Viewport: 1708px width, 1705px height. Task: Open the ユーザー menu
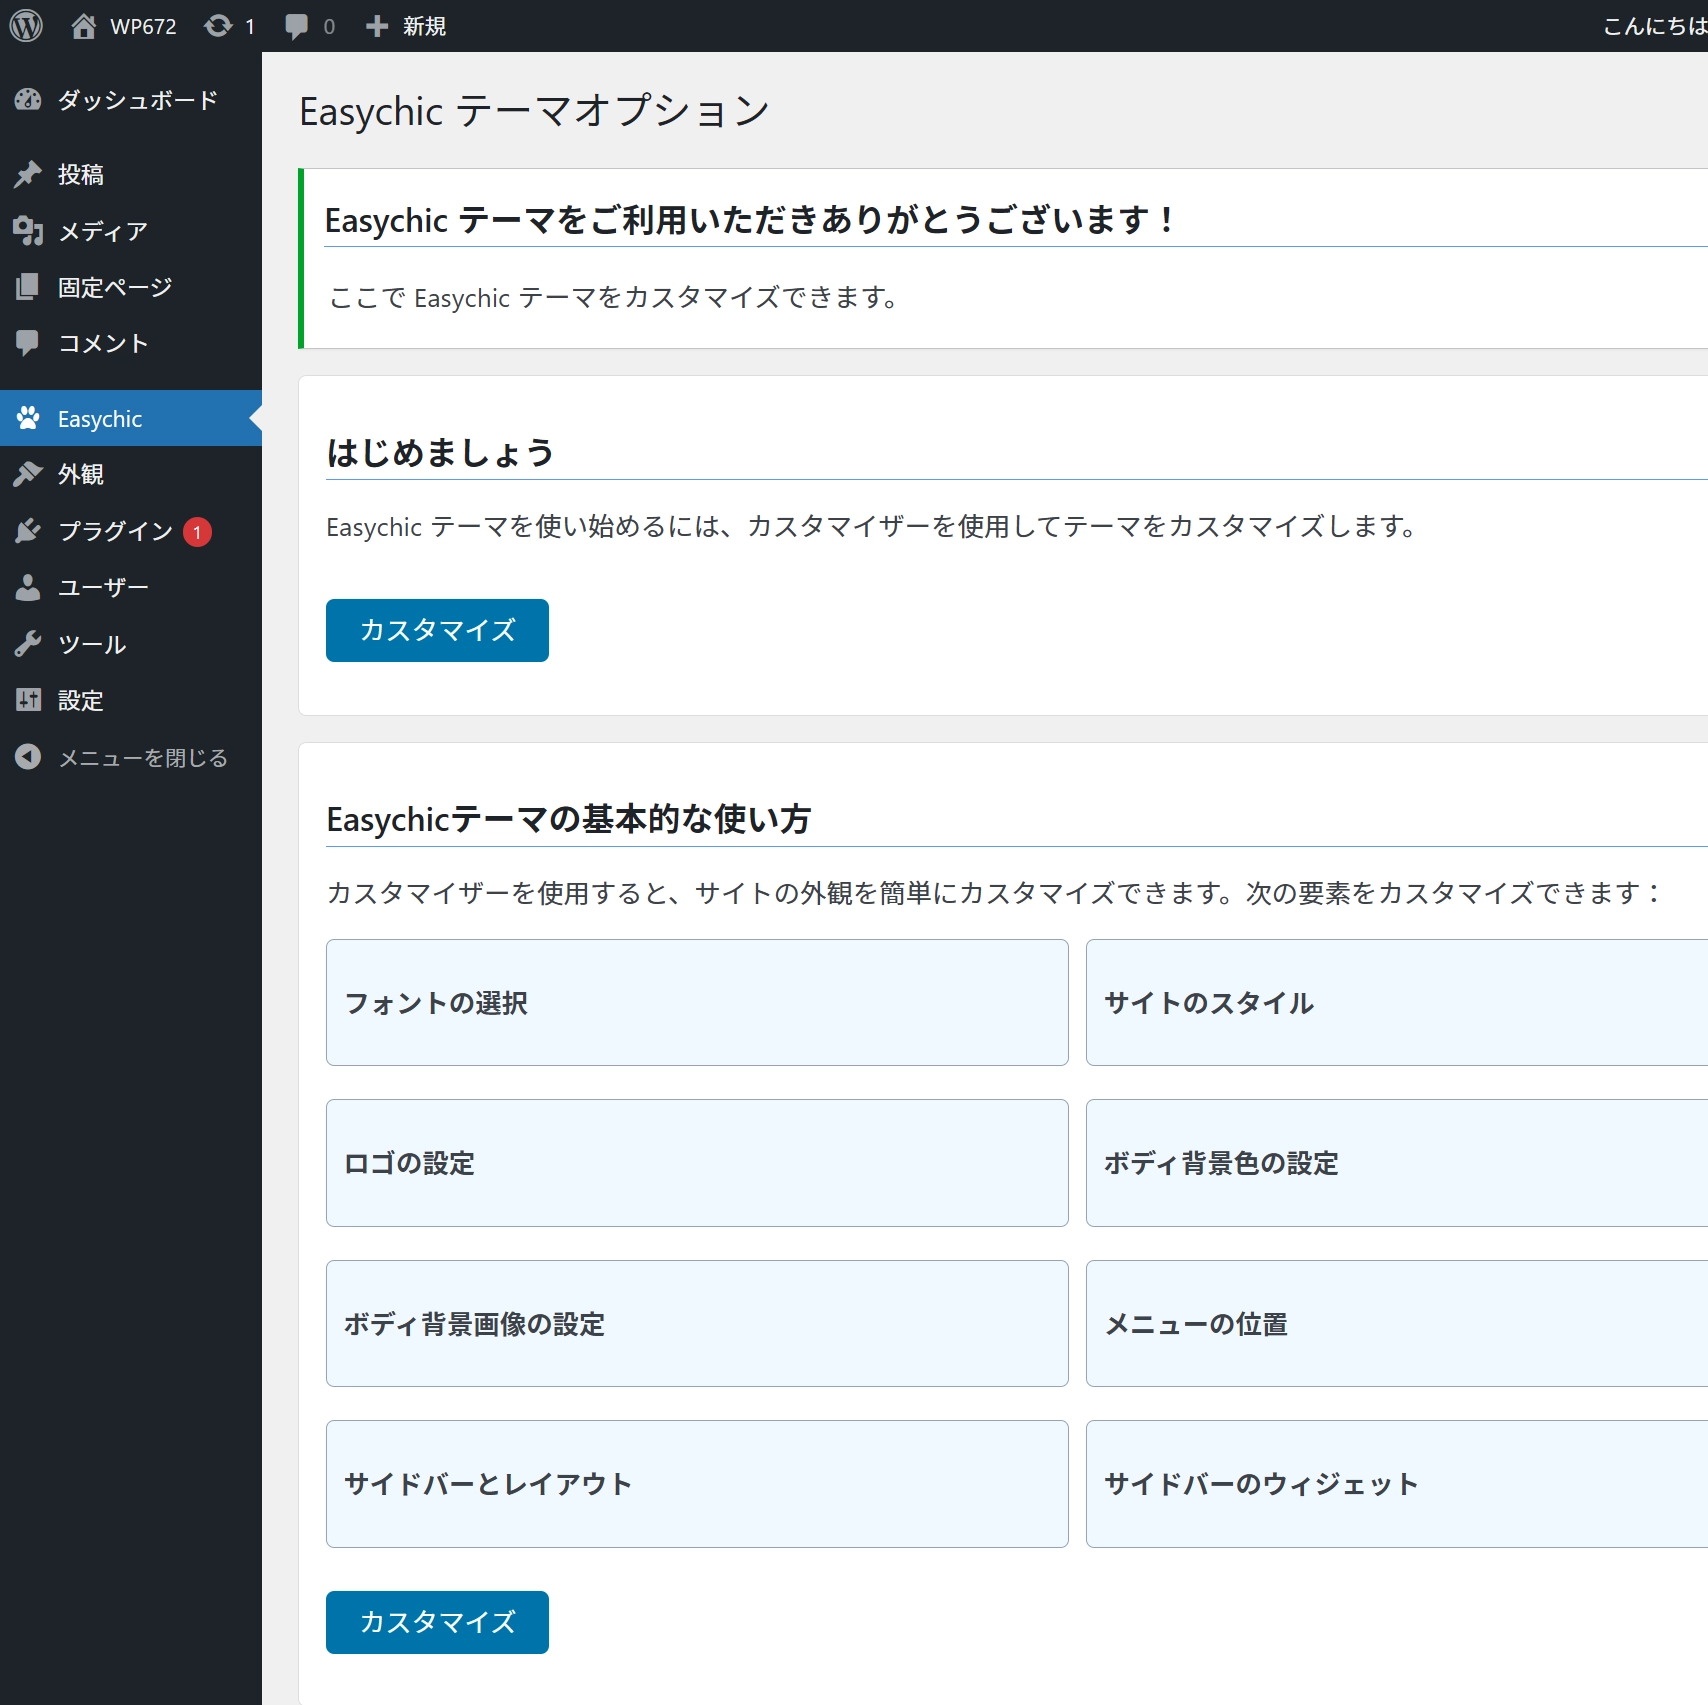coord(102,587)
